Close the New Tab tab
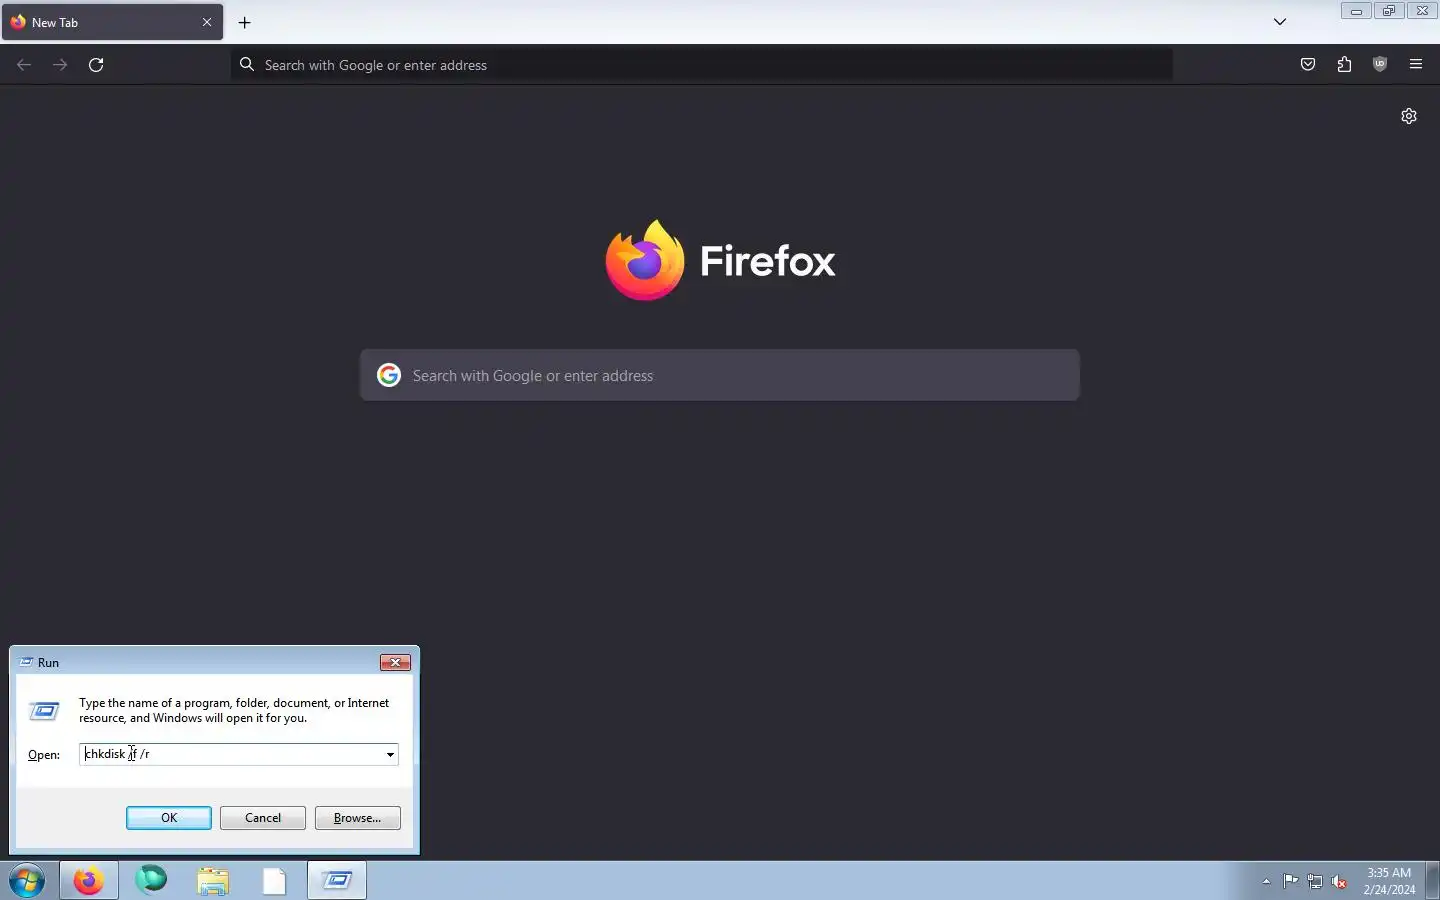1440x900 pixels. pos(207,22)
